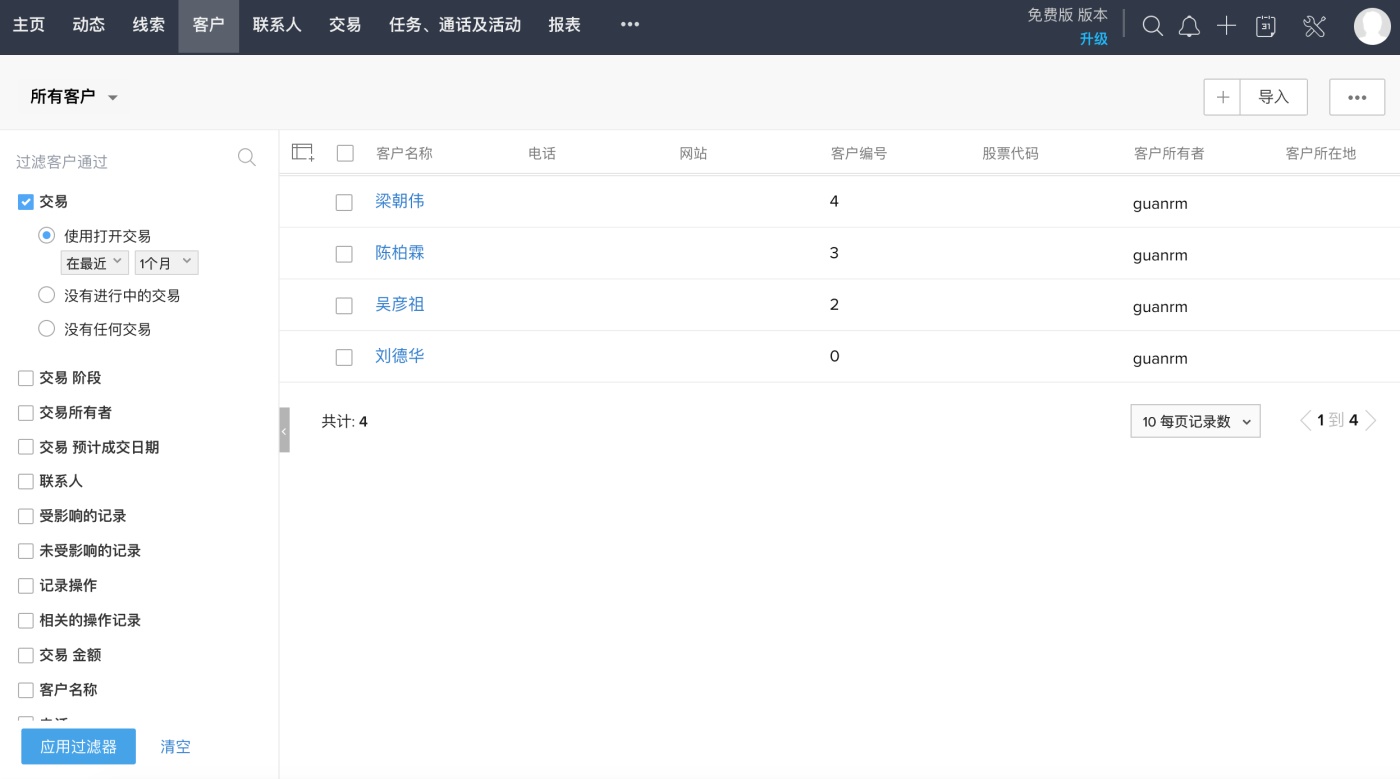The image size is (1400, 779).
Task: Go to the 动态 tab
Action: (x=89, y=25)
